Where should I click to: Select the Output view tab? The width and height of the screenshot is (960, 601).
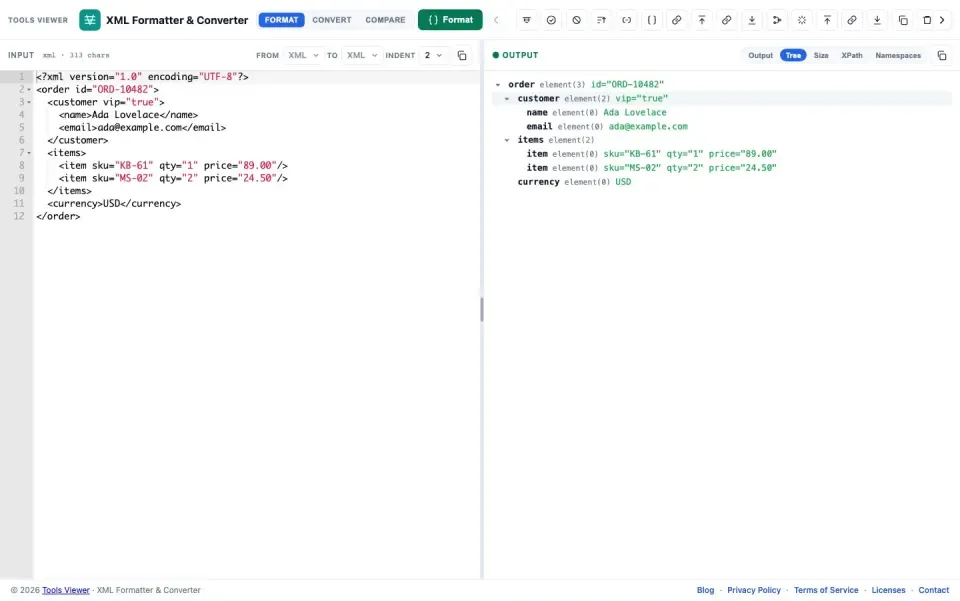click(760, 55)
